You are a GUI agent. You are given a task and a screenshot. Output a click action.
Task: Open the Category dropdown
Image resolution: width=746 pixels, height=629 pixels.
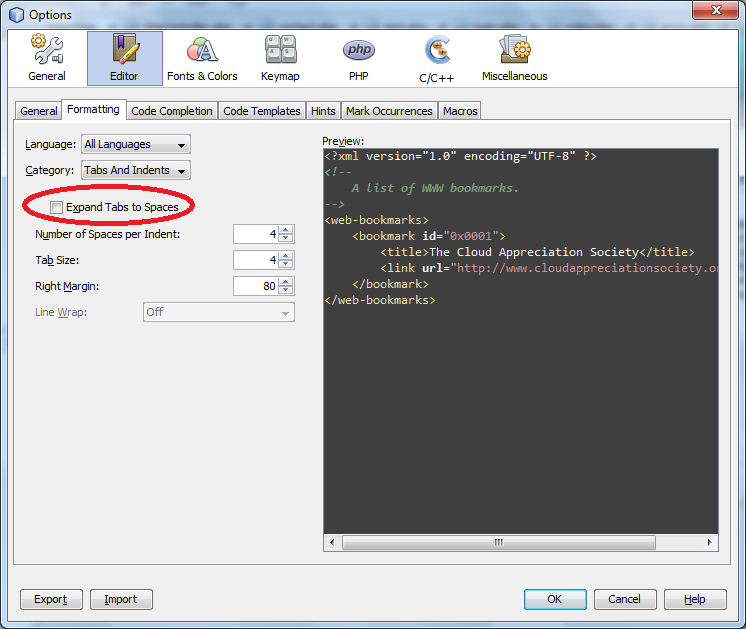click(136, 170)
